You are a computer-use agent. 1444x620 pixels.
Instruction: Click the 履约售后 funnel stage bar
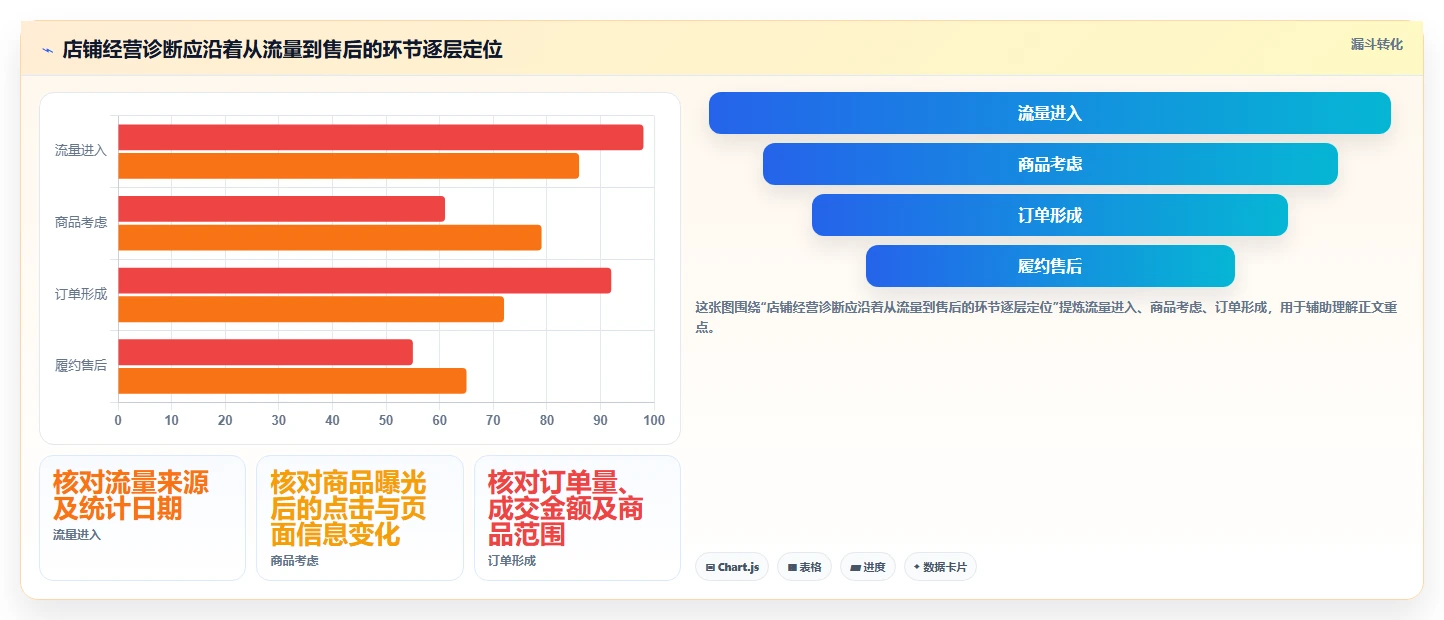pos(1050,266)
